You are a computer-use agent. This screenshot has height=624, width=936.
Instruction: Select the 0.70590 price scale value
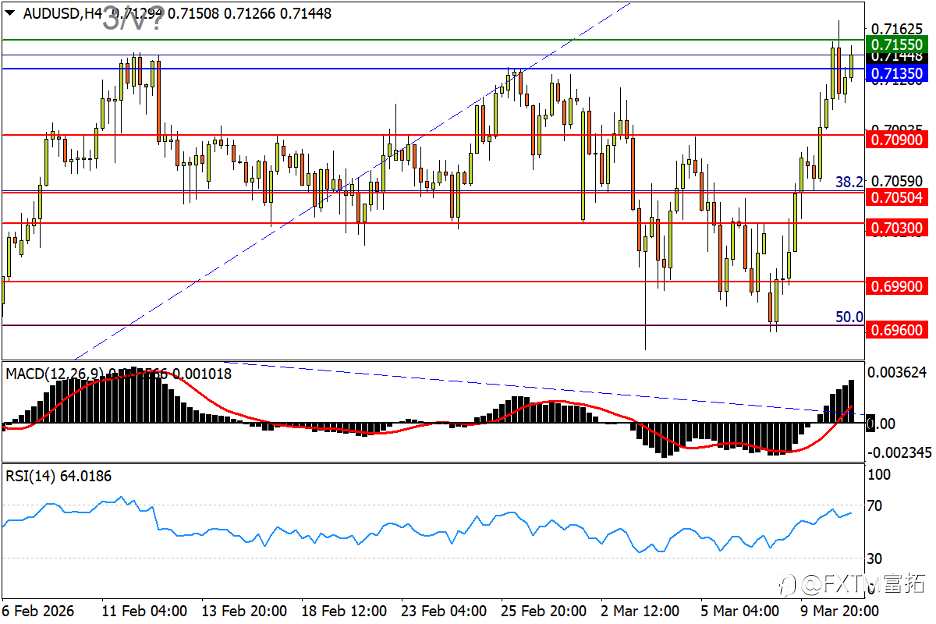pos(897,181)
